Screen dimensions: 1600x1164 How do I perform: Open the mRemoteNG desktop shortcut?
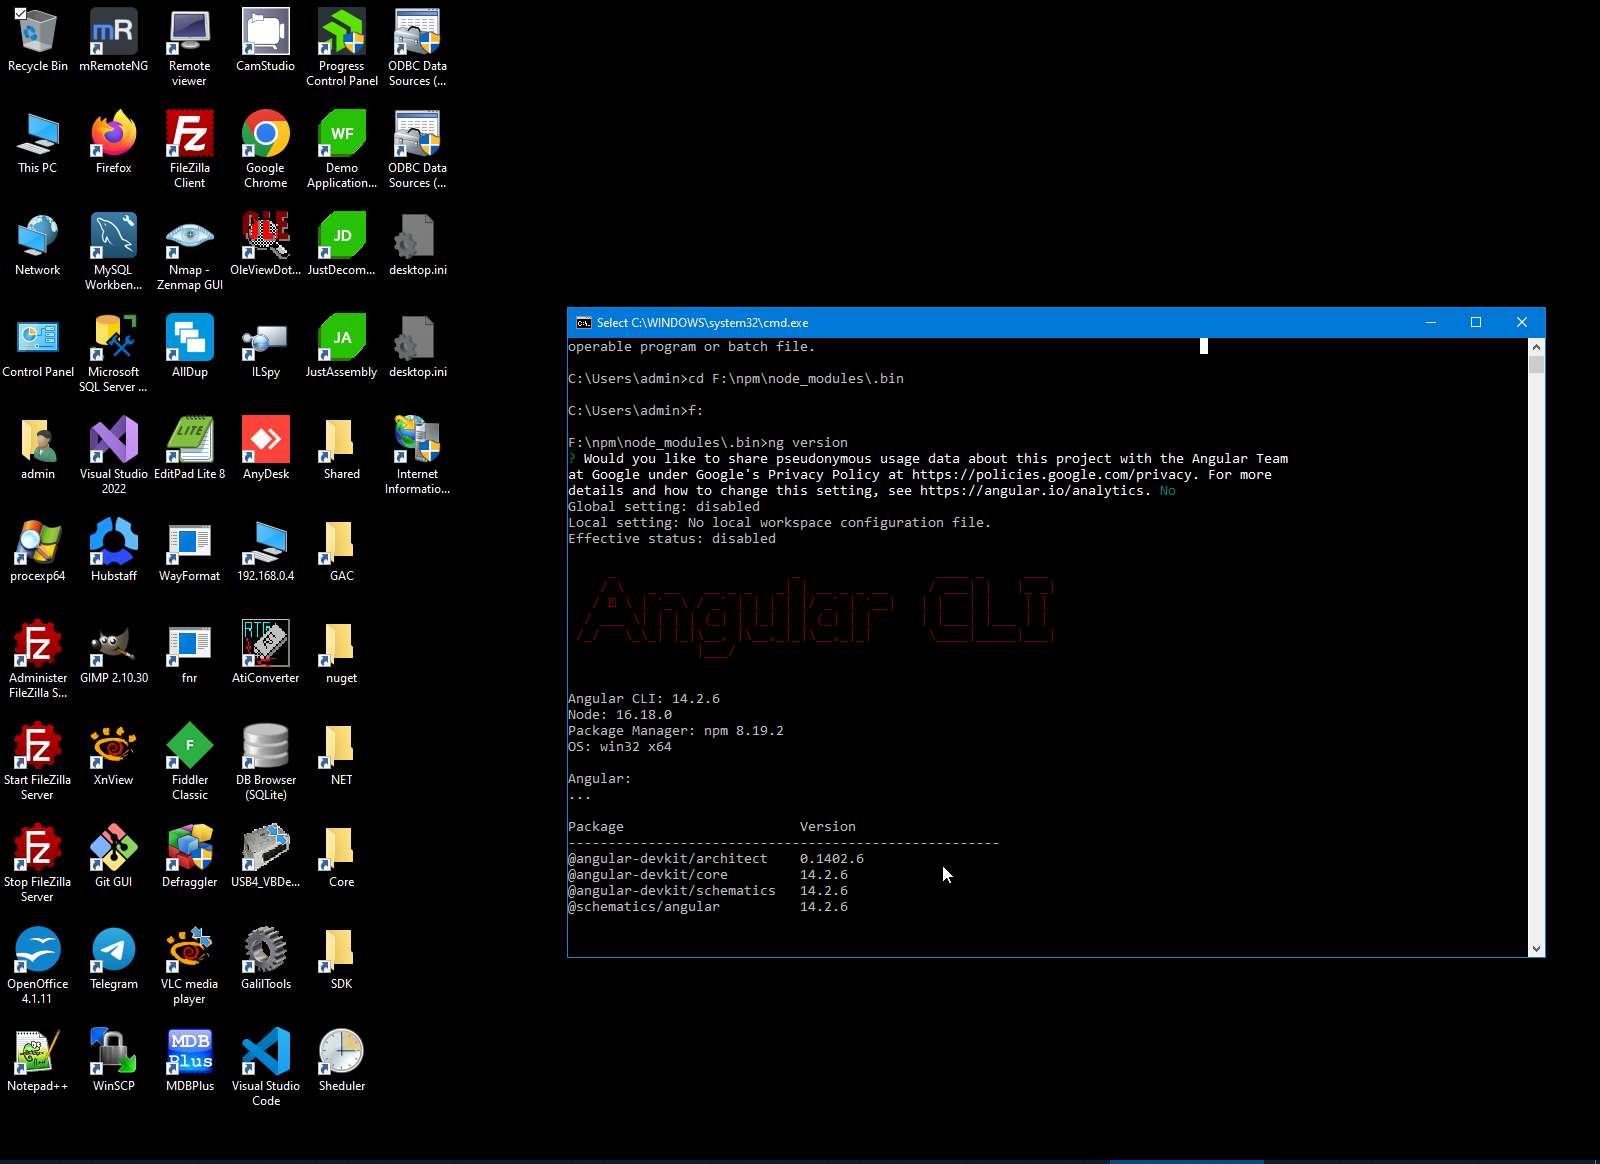[113, 40]
